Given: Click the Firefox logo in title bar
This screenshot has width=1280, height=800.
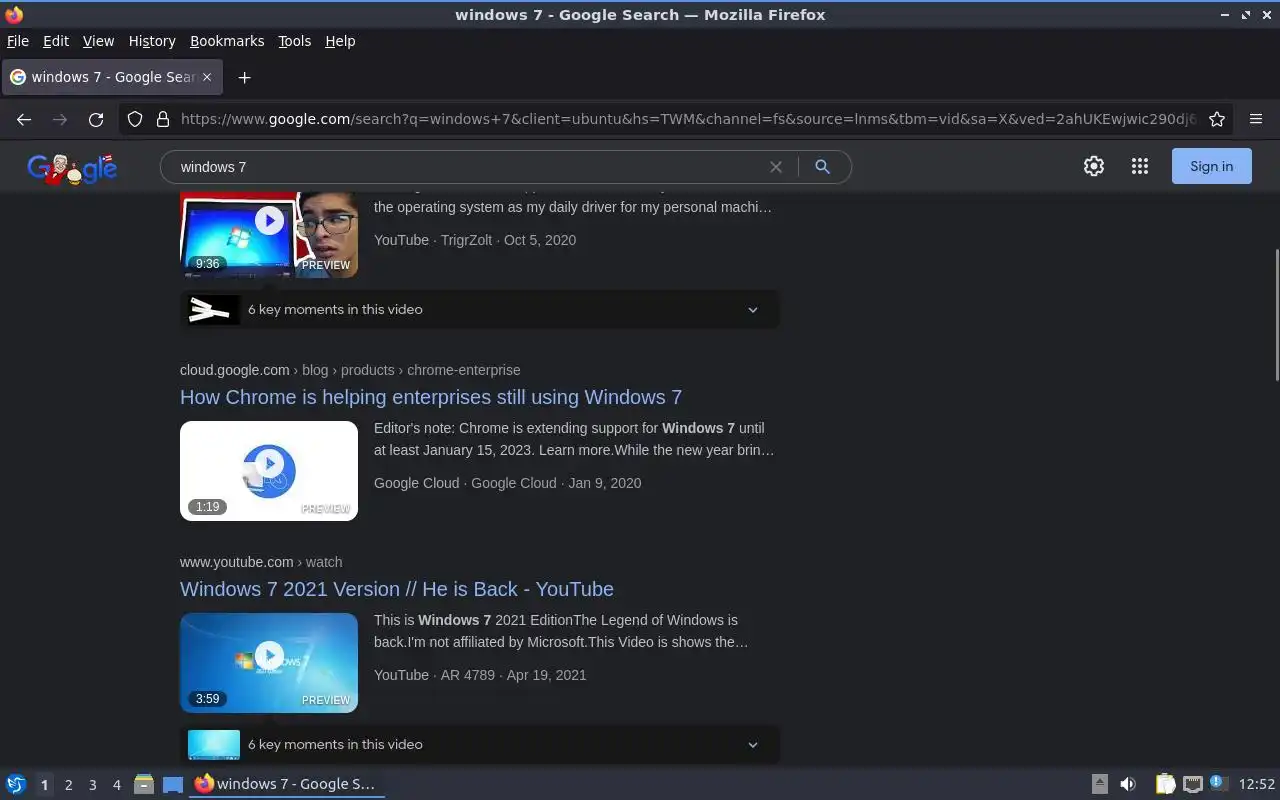Looking at the screenshot, I should 14,15.
